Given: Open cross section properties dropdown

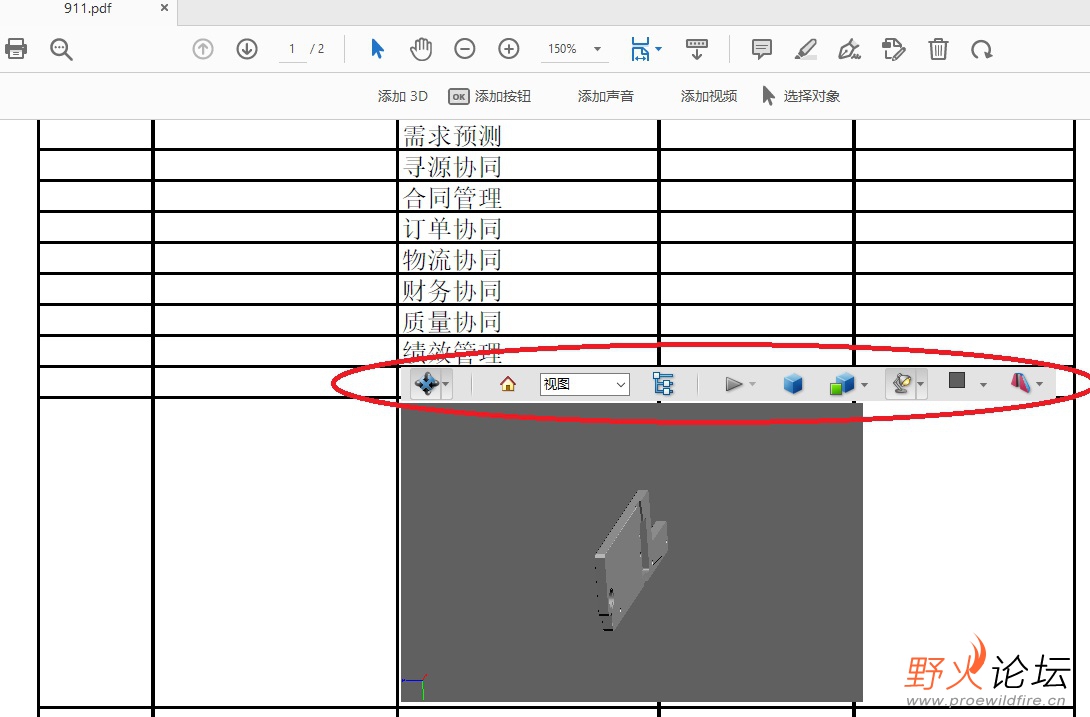Looking at the screenshot, I should click(1039, 384).
